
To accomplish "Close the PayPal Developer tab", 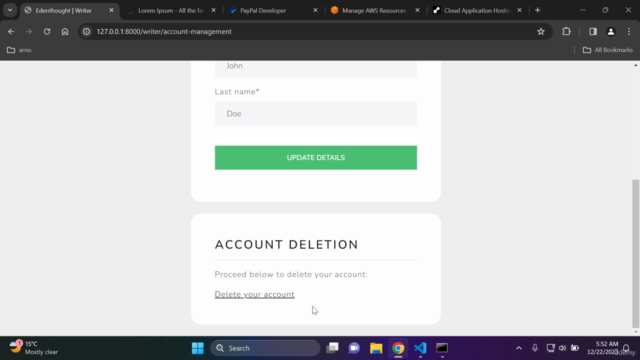I will [x=315, y=10].
